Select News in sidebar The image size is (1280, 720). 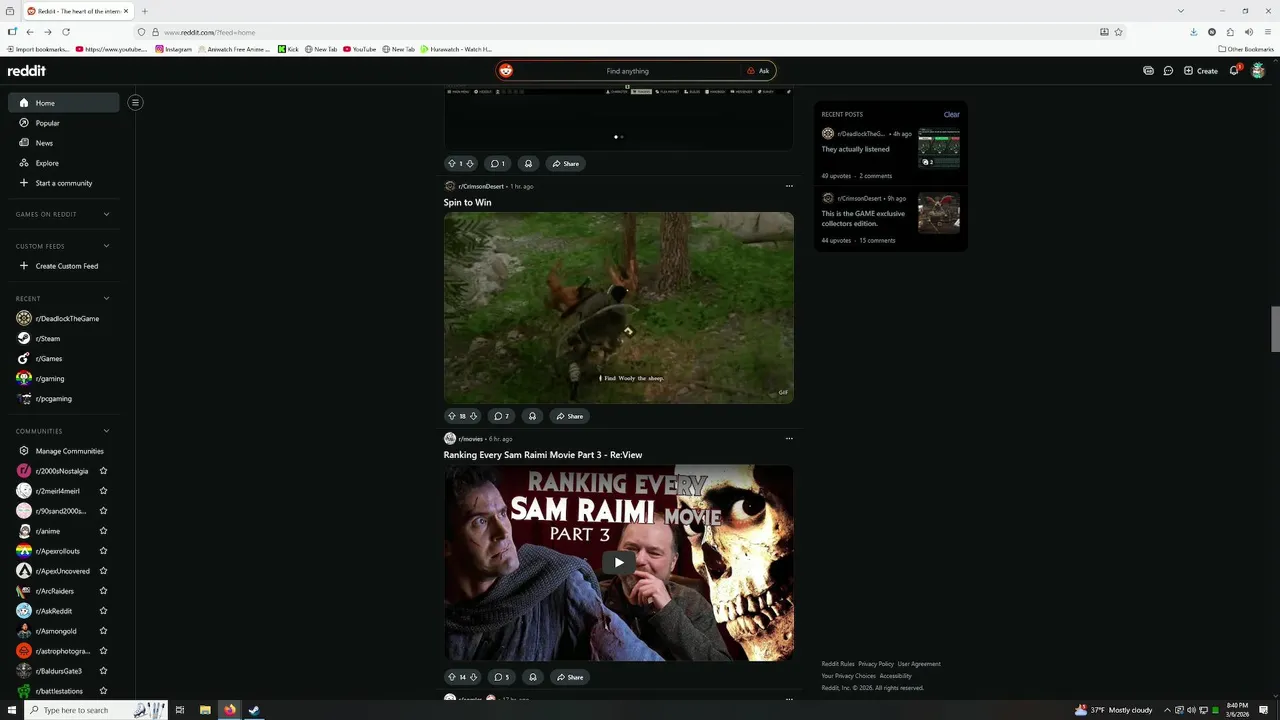pyautogui.click(x=64, y=143)
